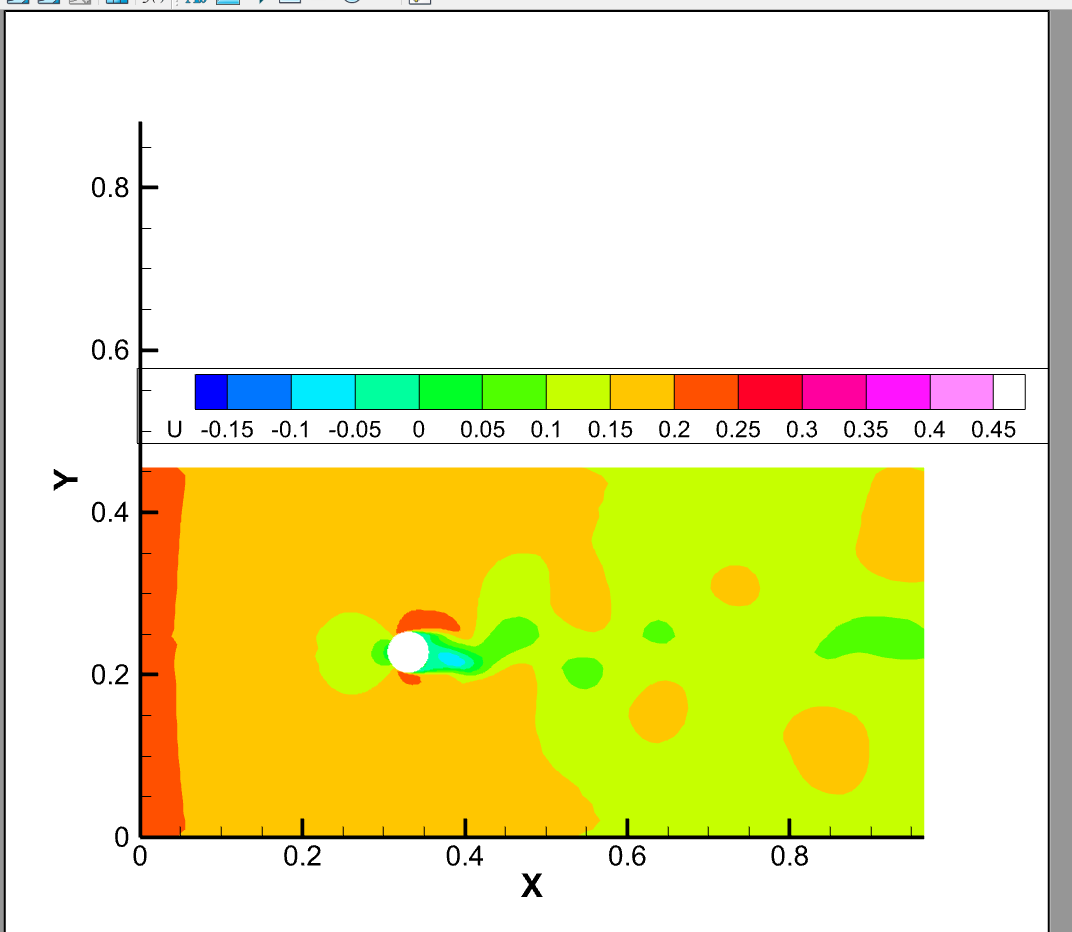Select the X axis title
Screen dimensions: 1072x932
(x=532, y=886)
